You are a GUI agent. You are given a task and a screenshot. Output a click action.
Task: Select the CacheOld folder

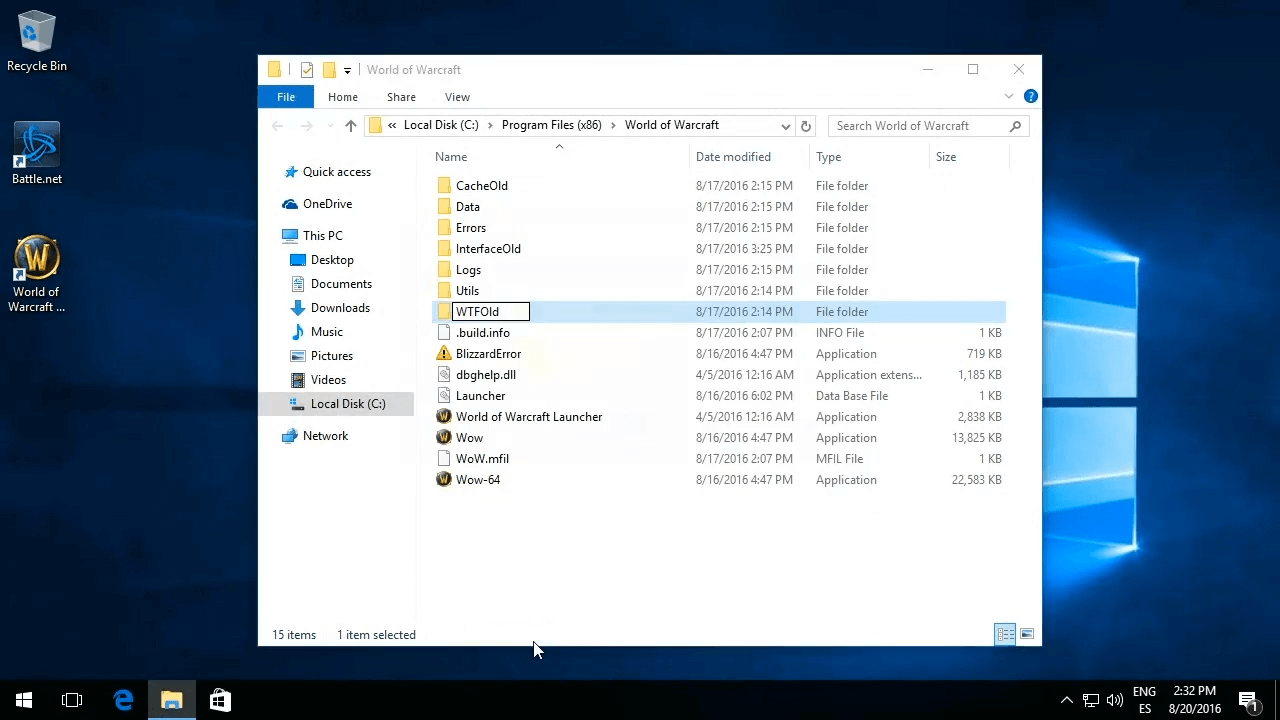pos(481,186)
